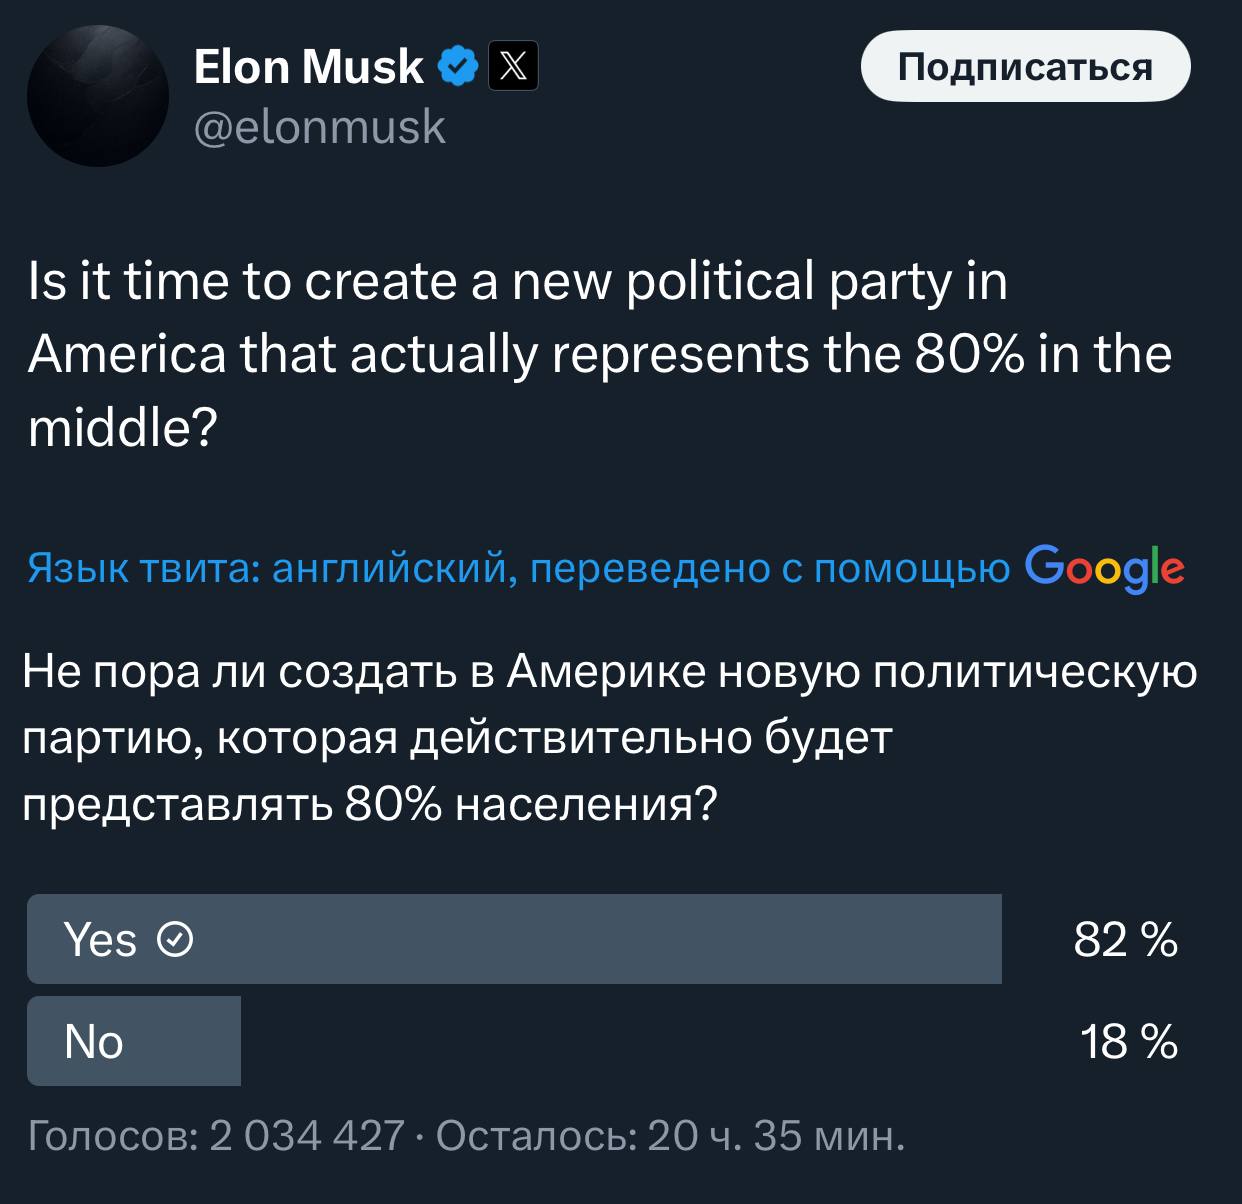Click the blue verified checkmark badge

point(459,66)
